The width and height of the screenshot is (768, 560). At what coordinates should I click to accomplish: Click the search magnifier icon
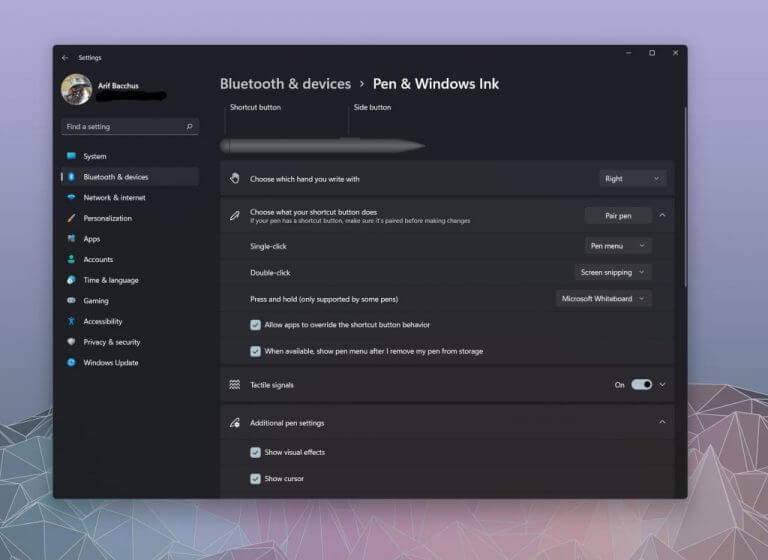190,126
